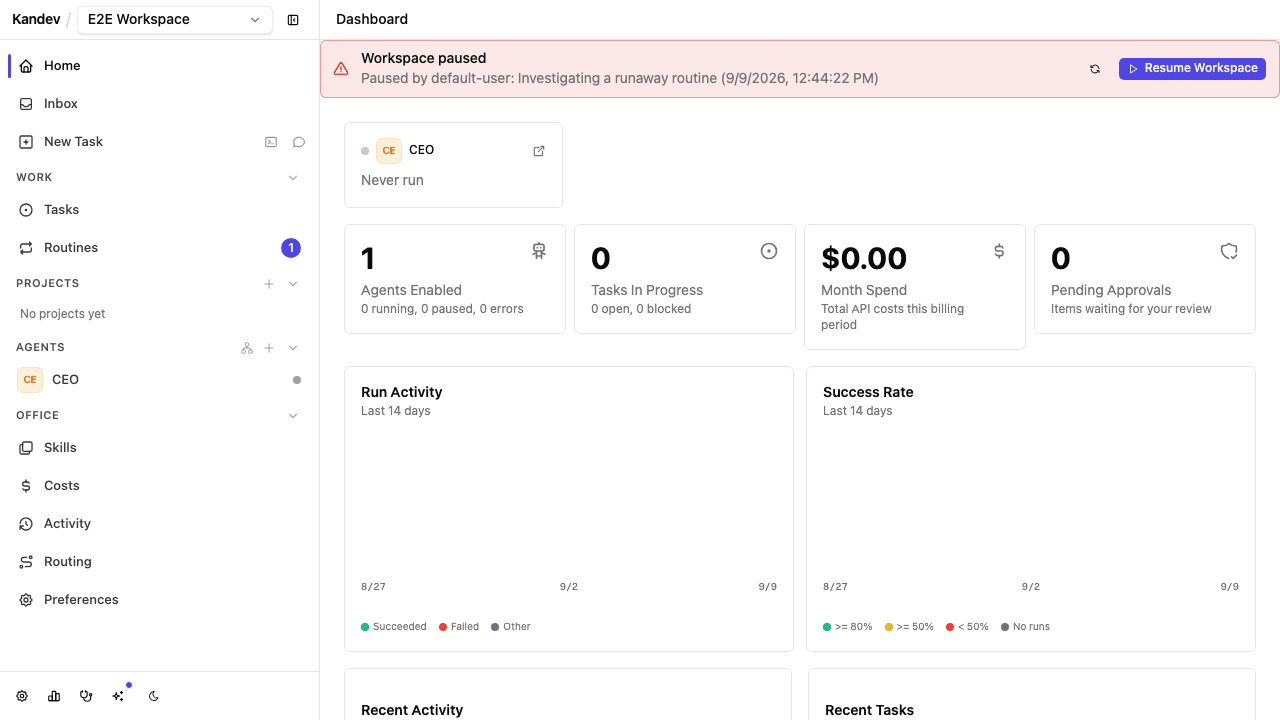Screen dimensions: 1280x720
Task: Collapse the Work section chevron
Action: (x=293, y=178)
